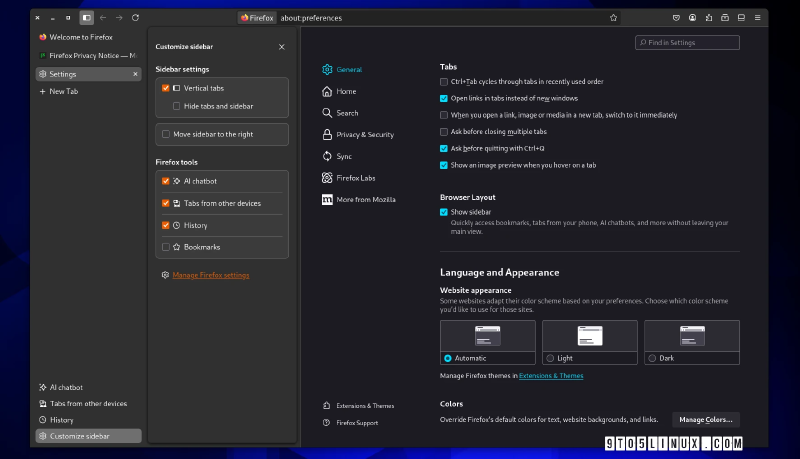Open the hamburger application menu
The height and width of the screenshot is (459, 800).
(758, 18)
